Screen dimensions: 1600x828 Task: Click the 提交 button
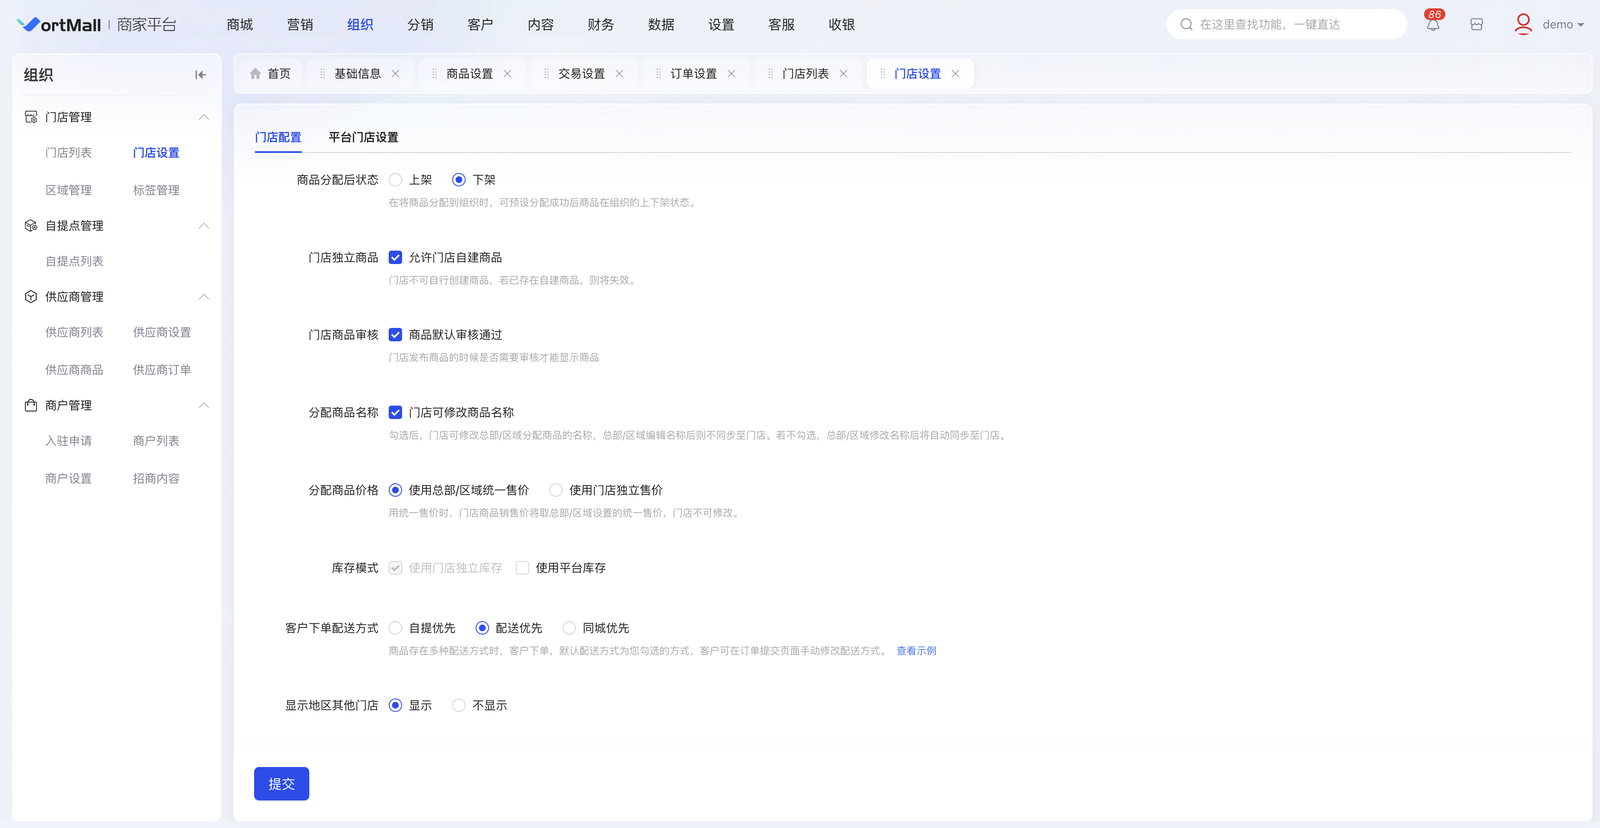281,784
